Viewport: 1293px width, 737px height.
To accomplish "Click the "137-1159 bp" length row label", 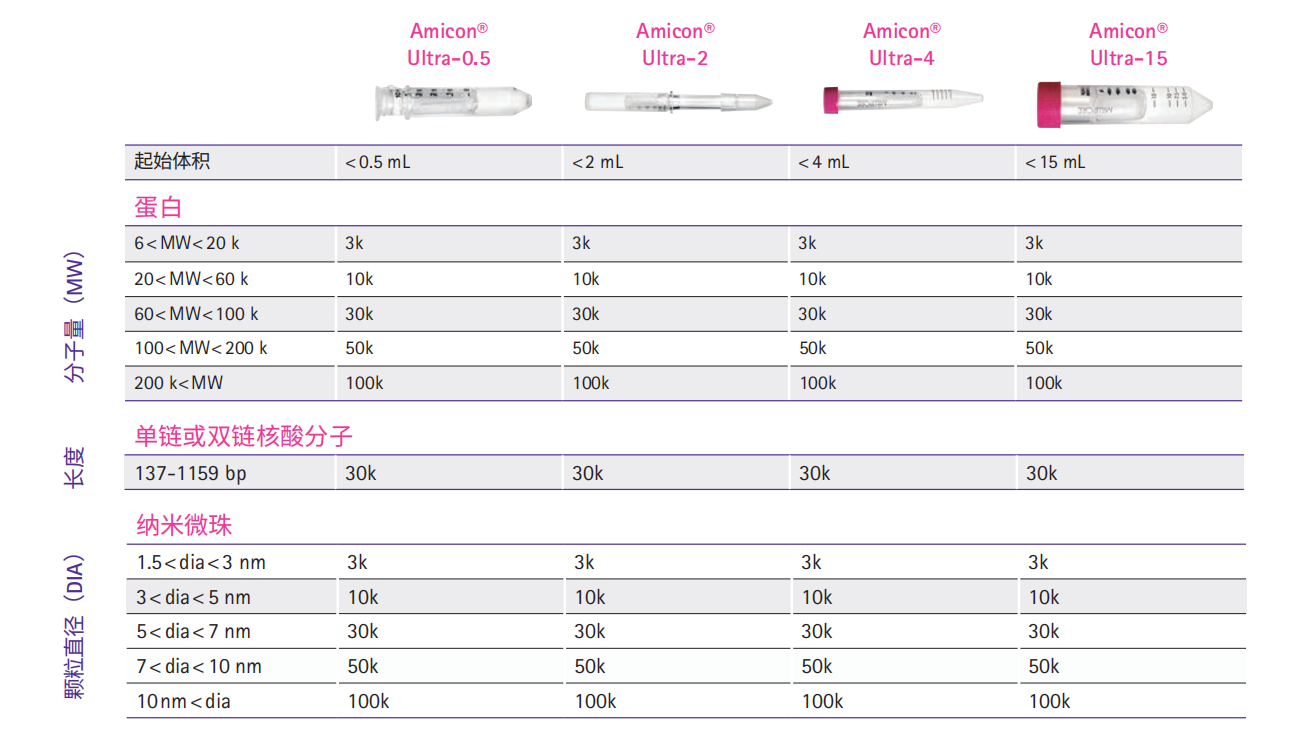I will 190,473.
